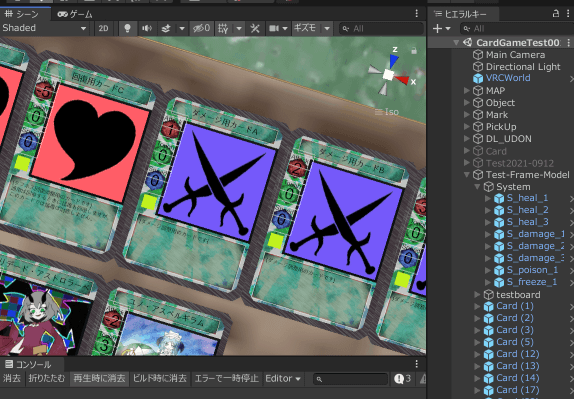
Task: Click the S_freeze_1 prefab cube icon
Action: click(x=499, y=282)
